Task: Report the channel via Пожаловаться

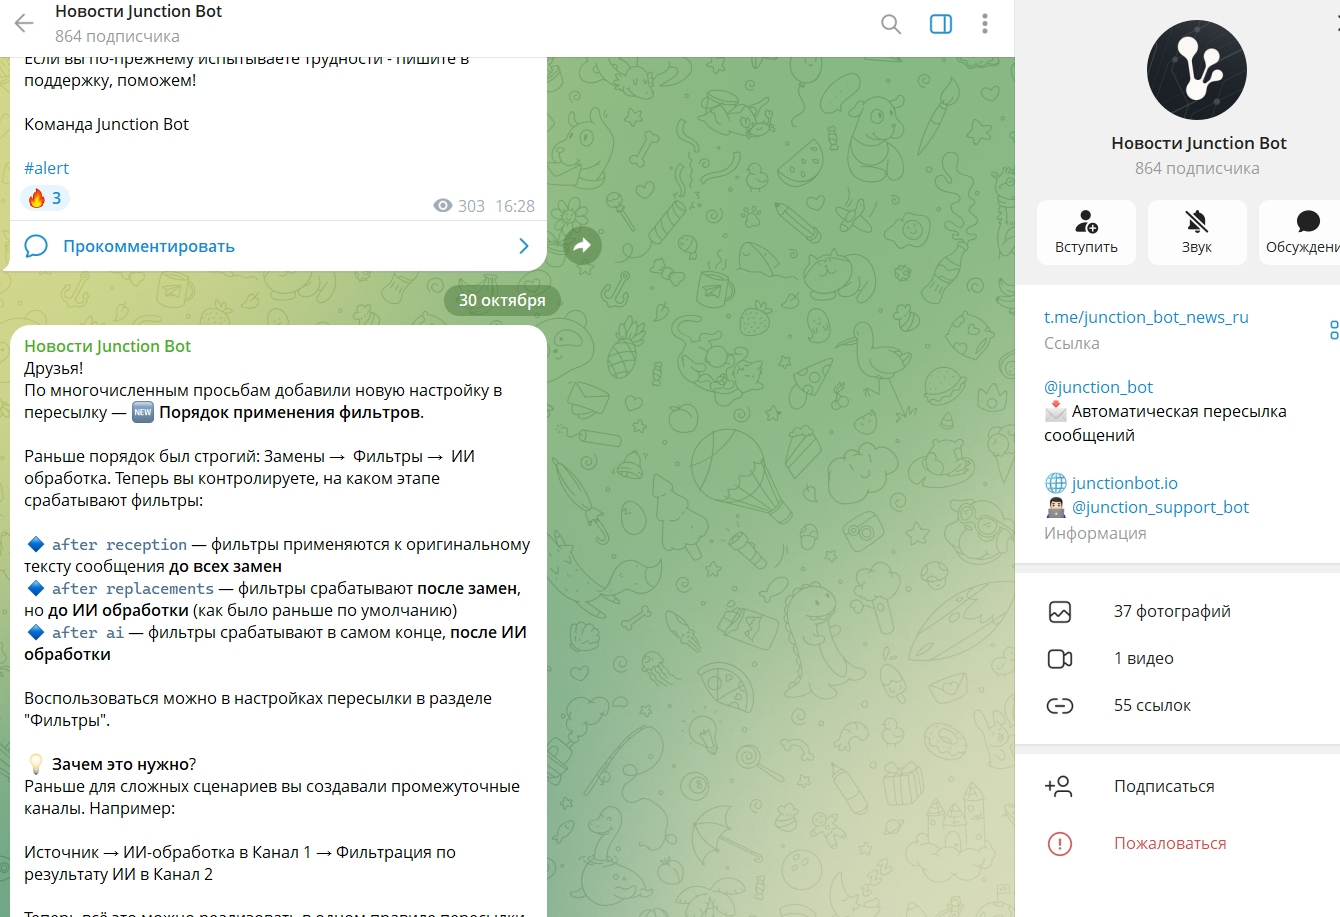Action: (1170, 843)
